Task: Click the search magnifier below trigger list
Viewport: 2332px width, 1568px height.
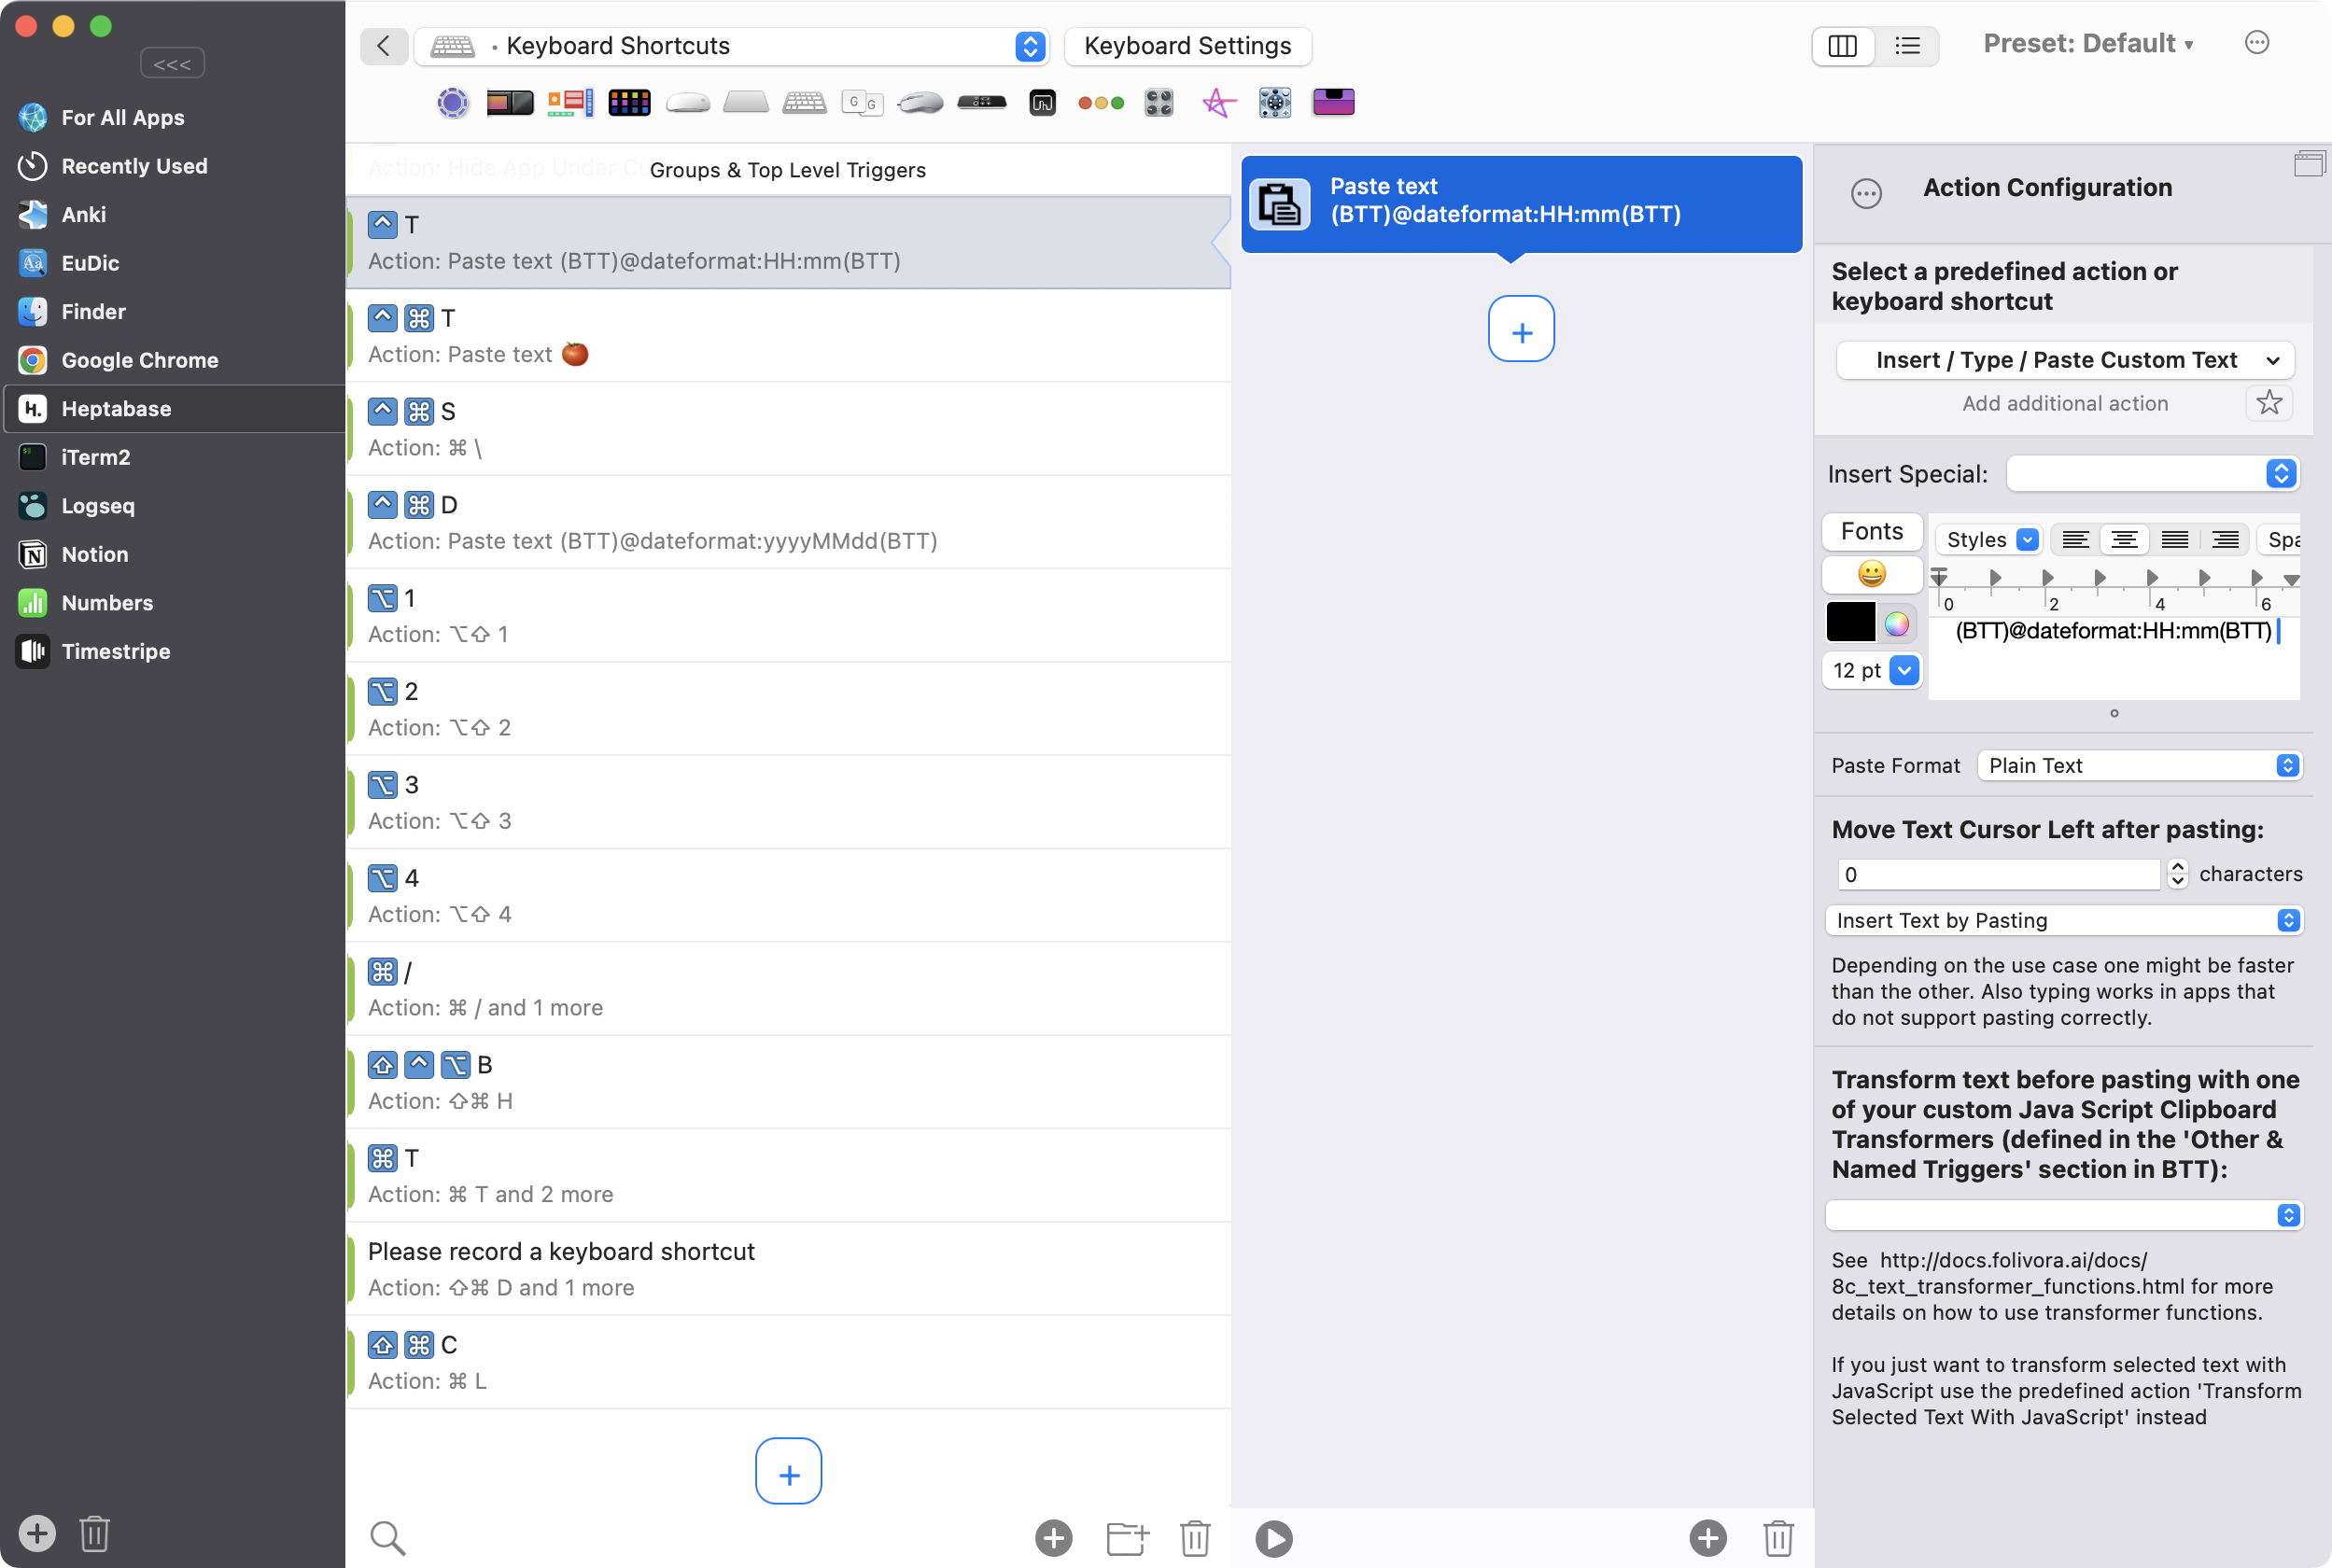Action: tap(387, 1538)
